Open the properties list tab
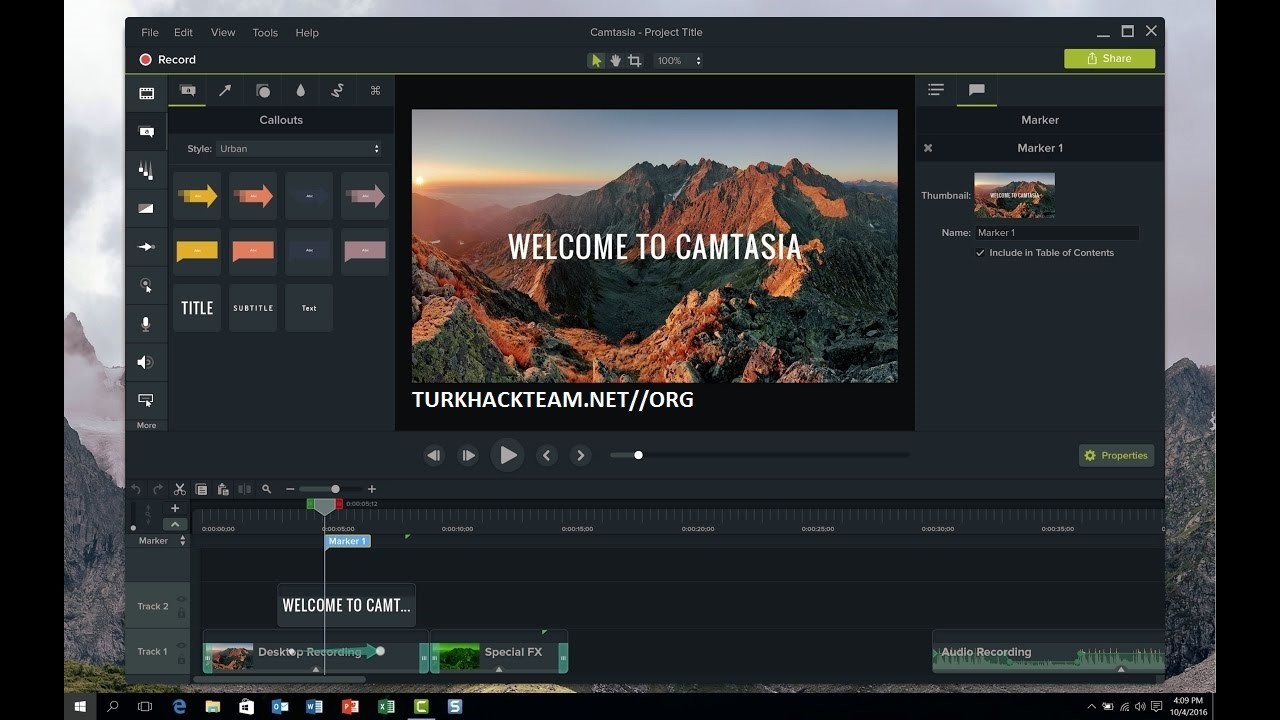Viewport: 1280px width, 720px height. (936, 90)
